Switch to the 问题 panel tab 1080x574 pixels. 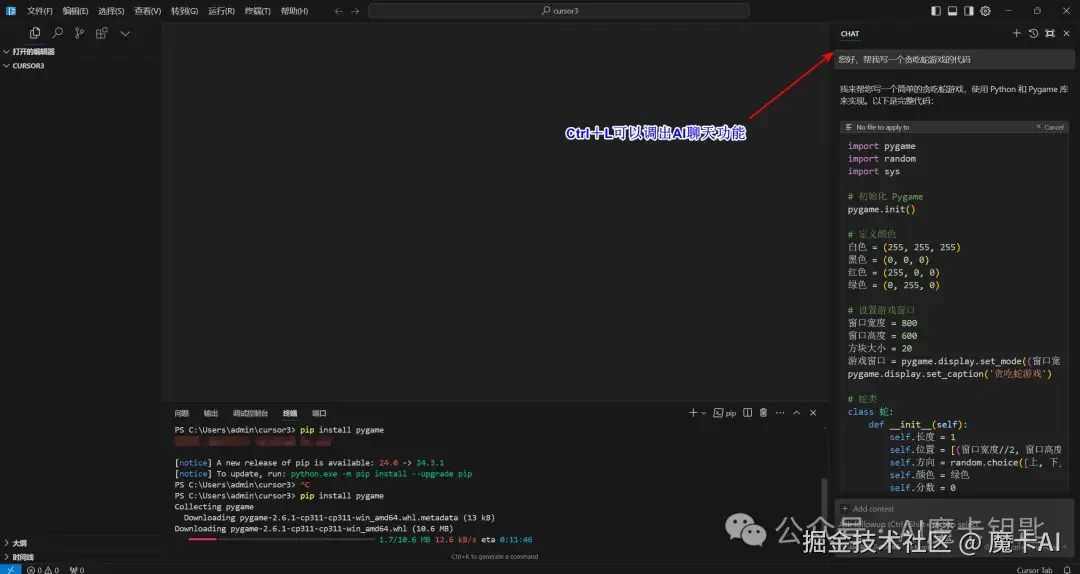pos(181,413)
